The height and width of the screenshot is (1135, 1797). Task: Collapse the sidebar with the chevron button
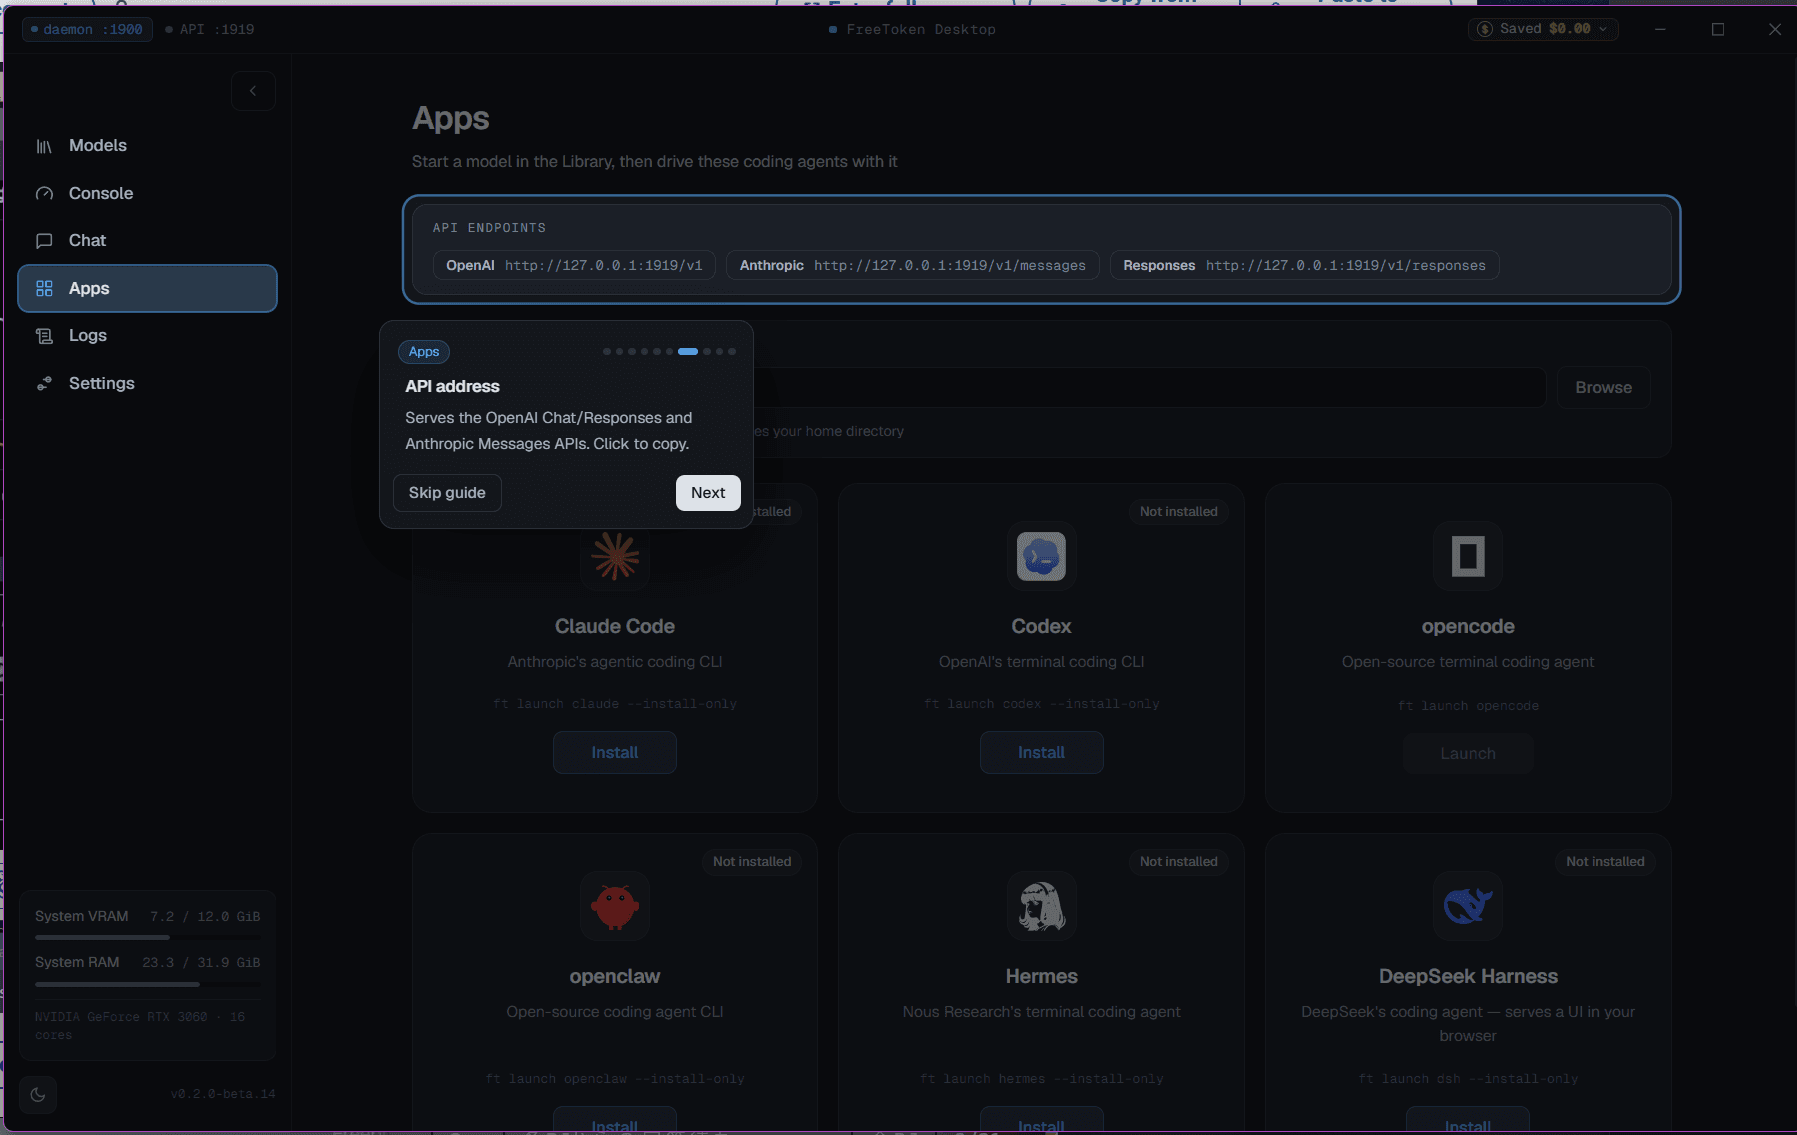(253, 91)
